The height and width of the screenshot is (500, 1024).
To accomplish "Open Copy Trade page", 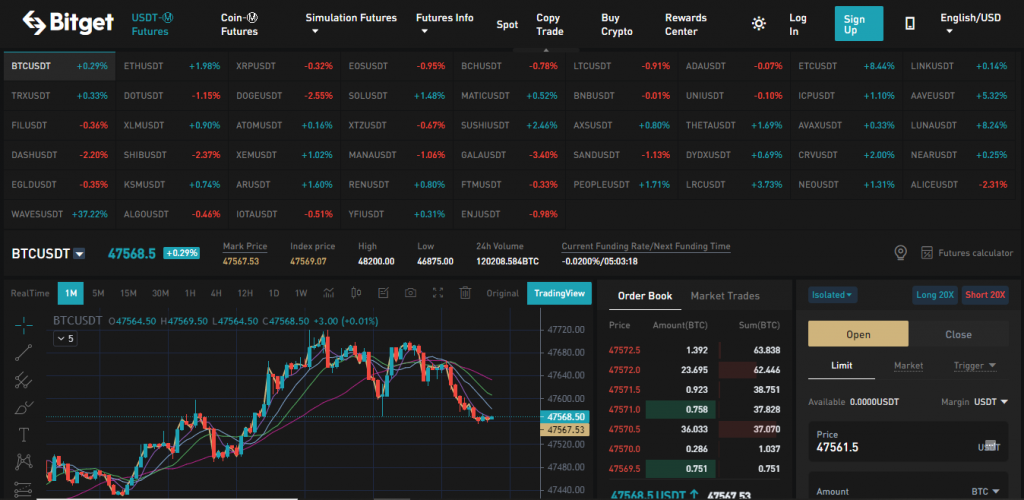I will [550, 24].
